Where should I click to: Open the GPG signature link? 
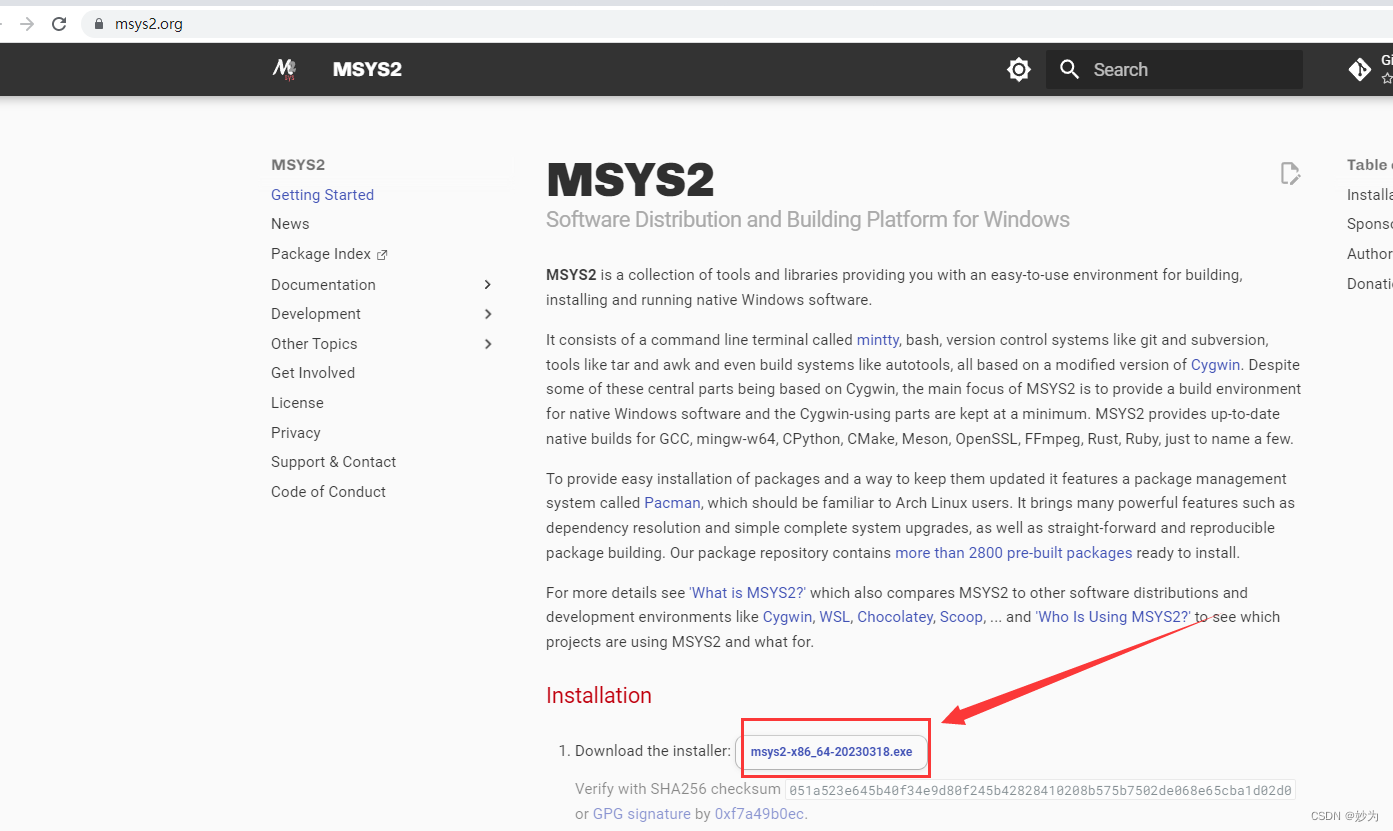tap(641, 814)
